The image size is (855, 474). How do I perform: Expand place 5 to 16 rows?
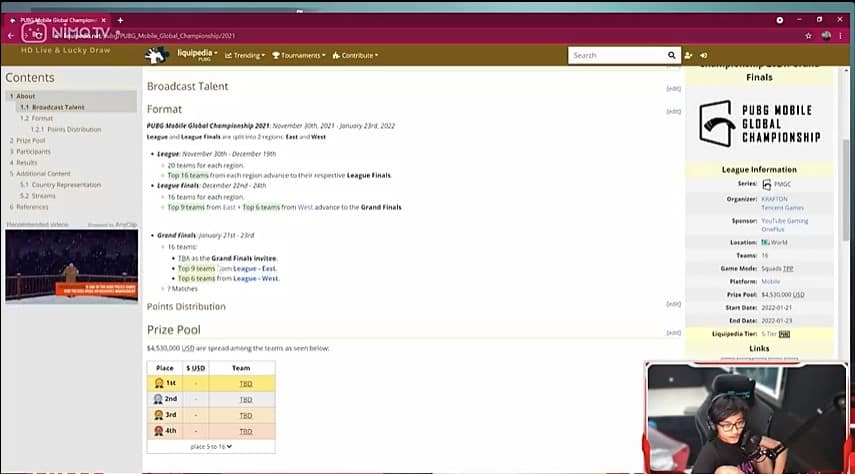coord(211,446)
